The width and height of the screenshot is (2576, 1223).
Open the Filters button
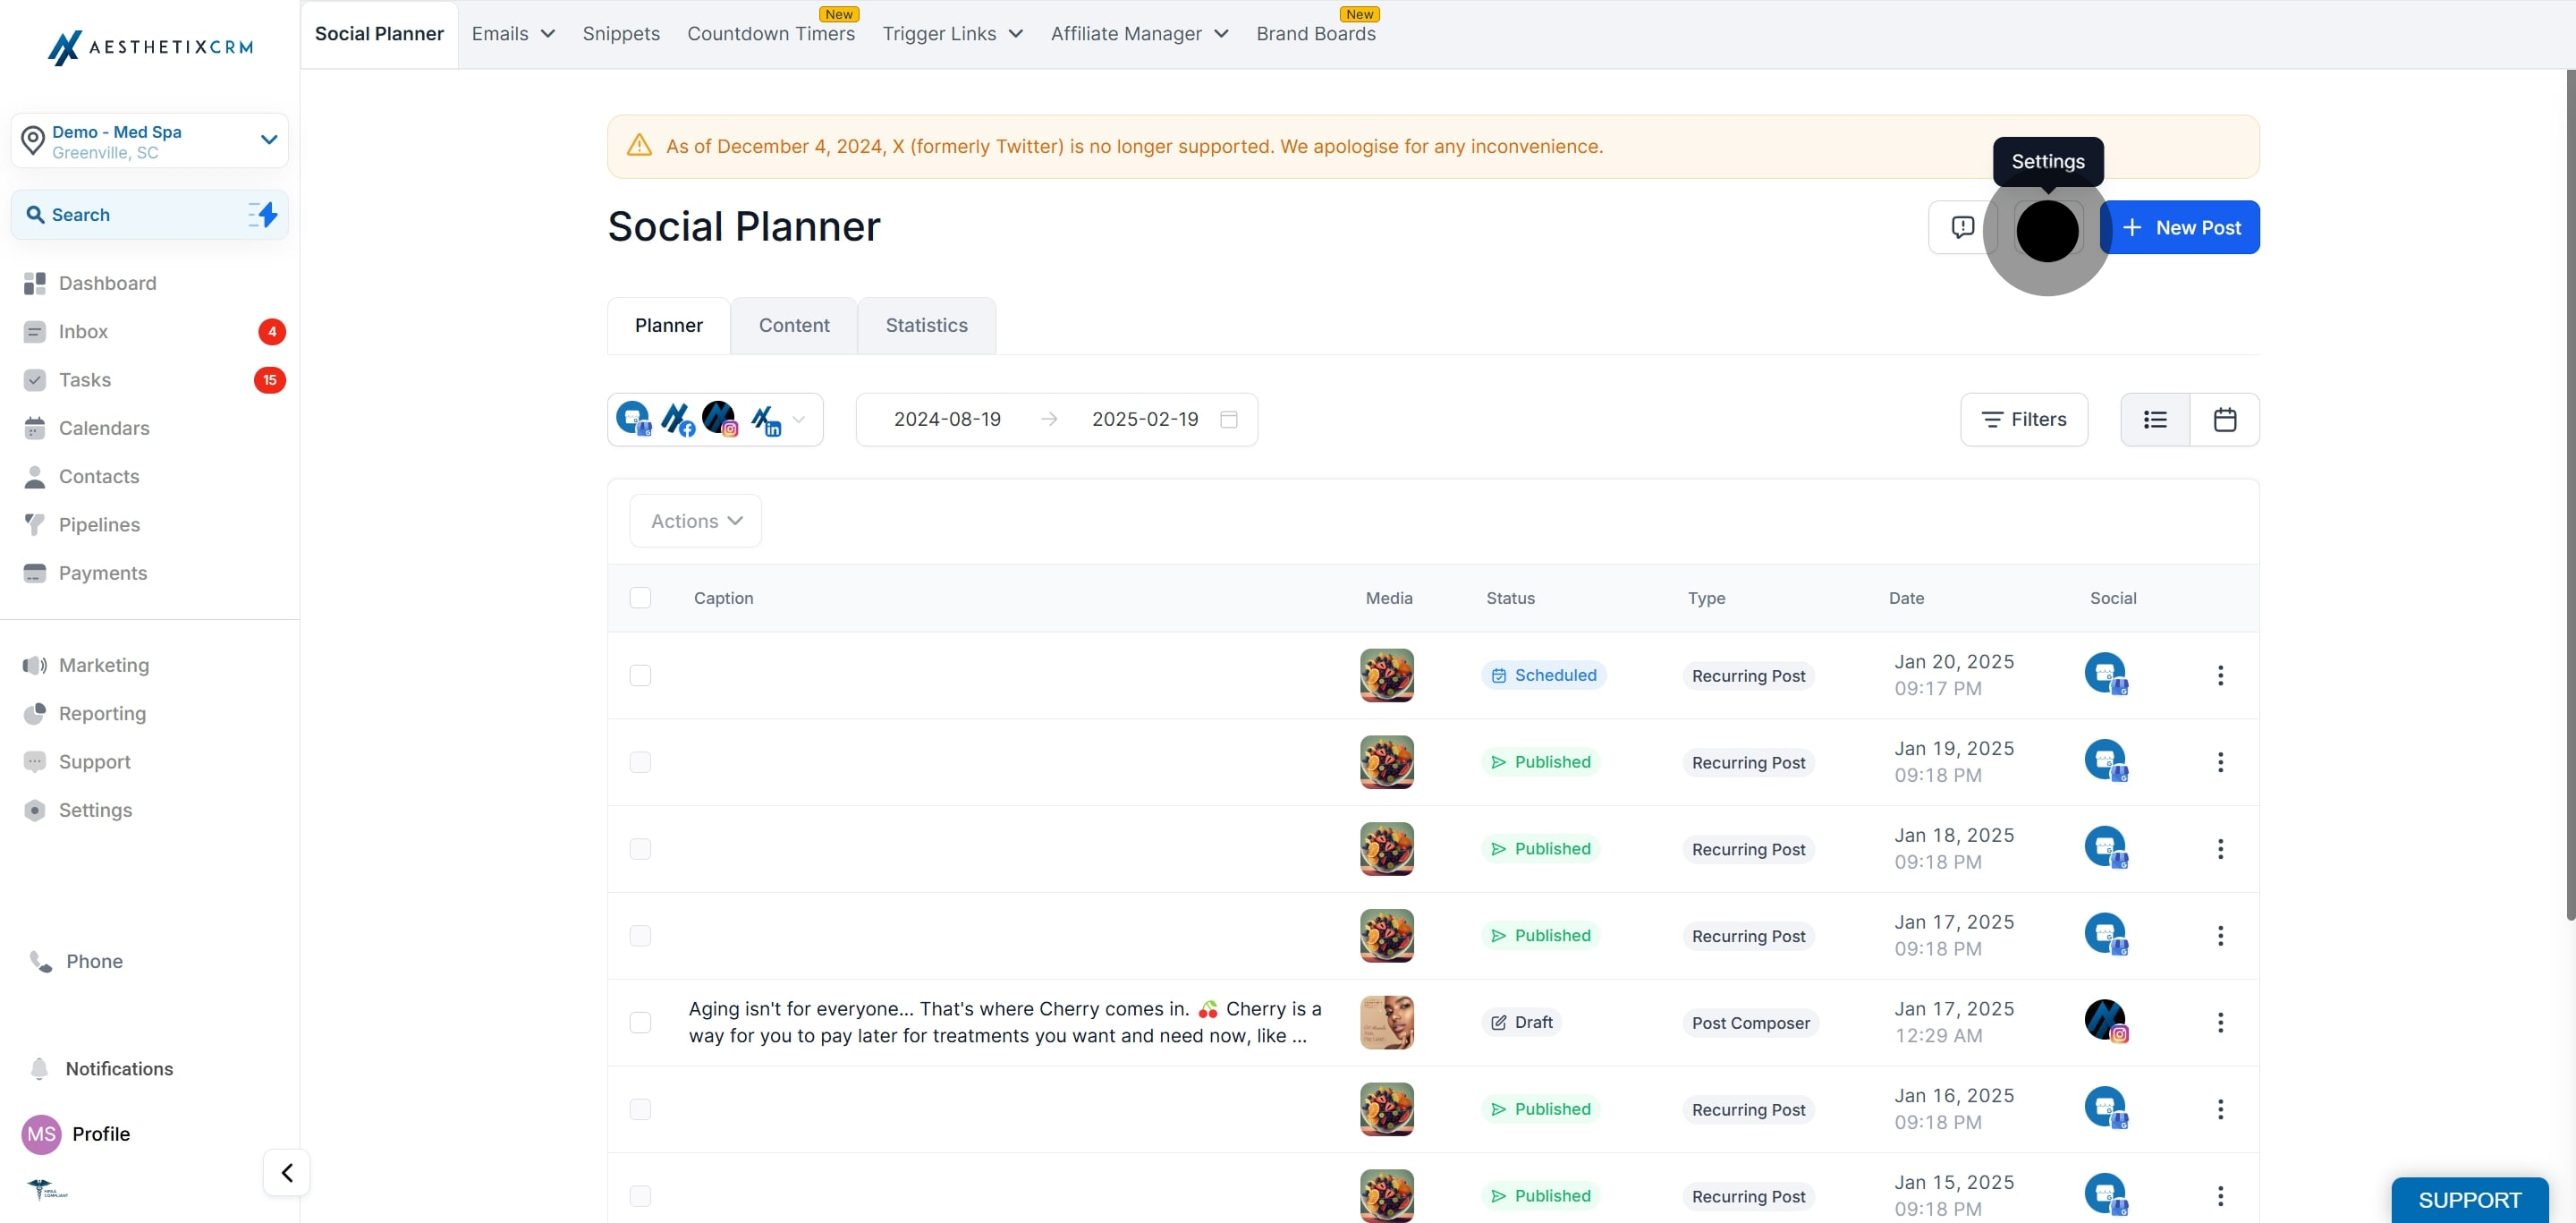pyautogui.click(x=2024, y=419)
